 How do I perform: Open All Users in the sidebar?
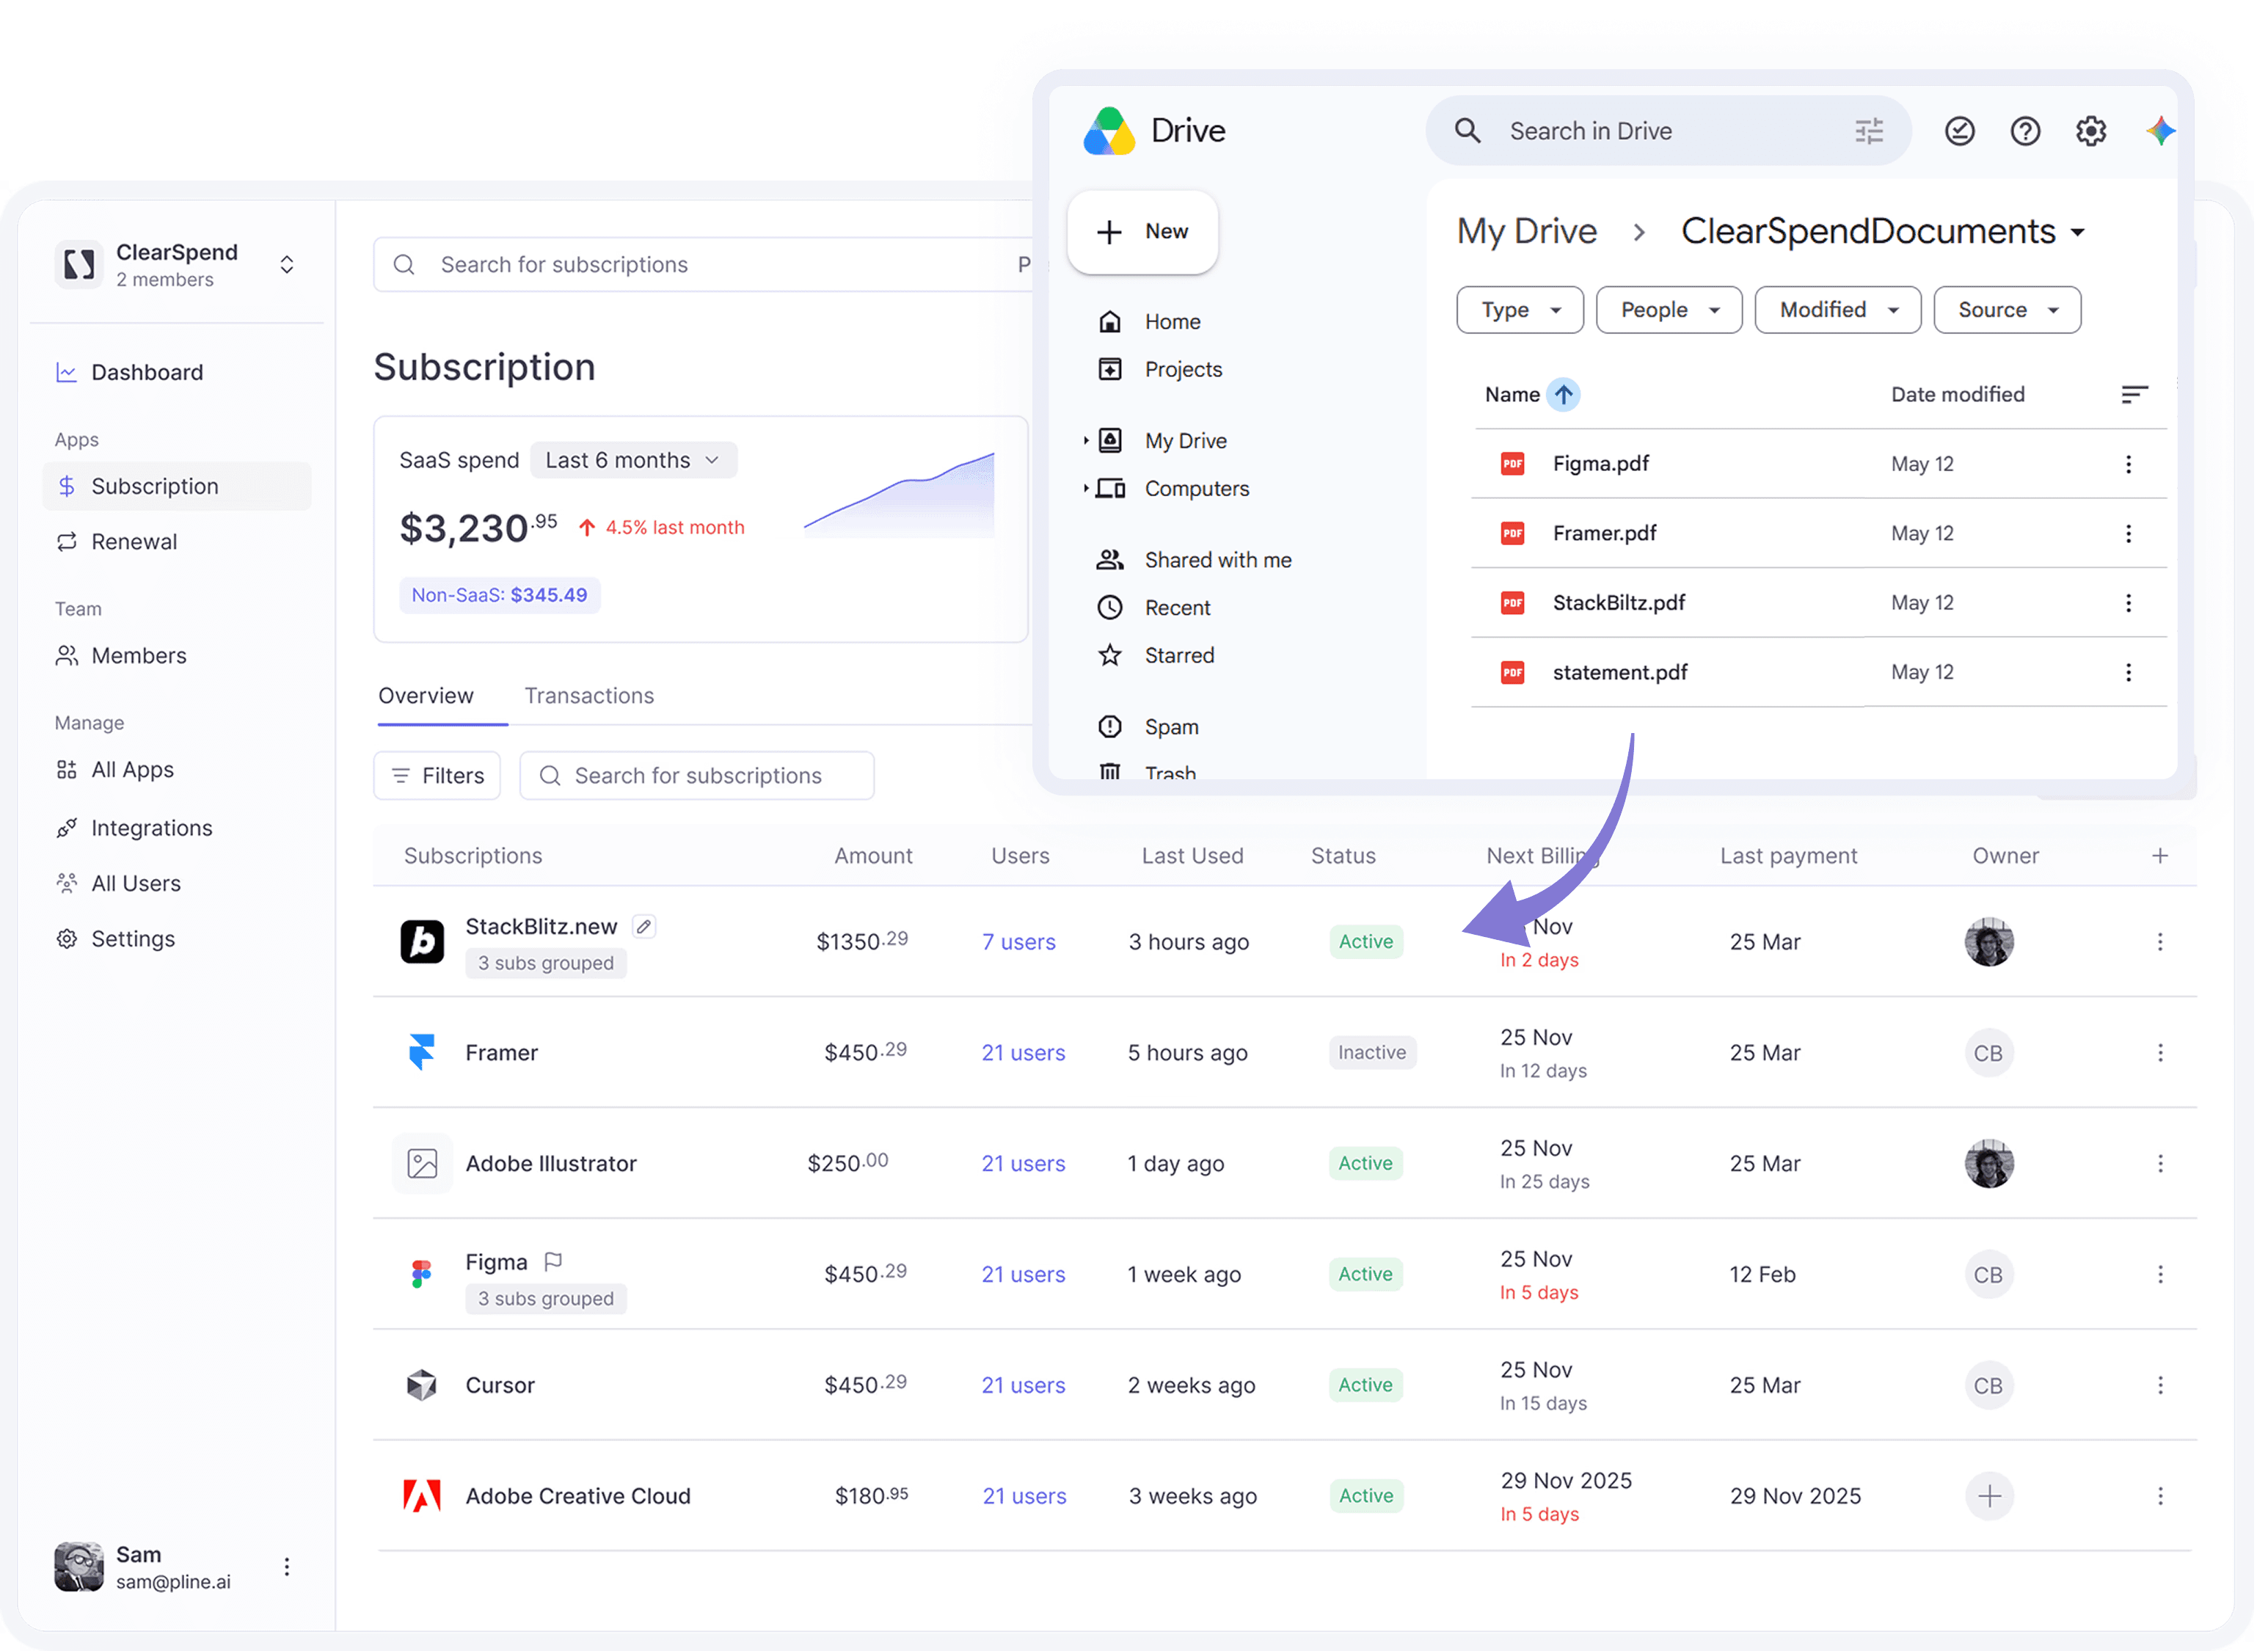coord(136,884)
